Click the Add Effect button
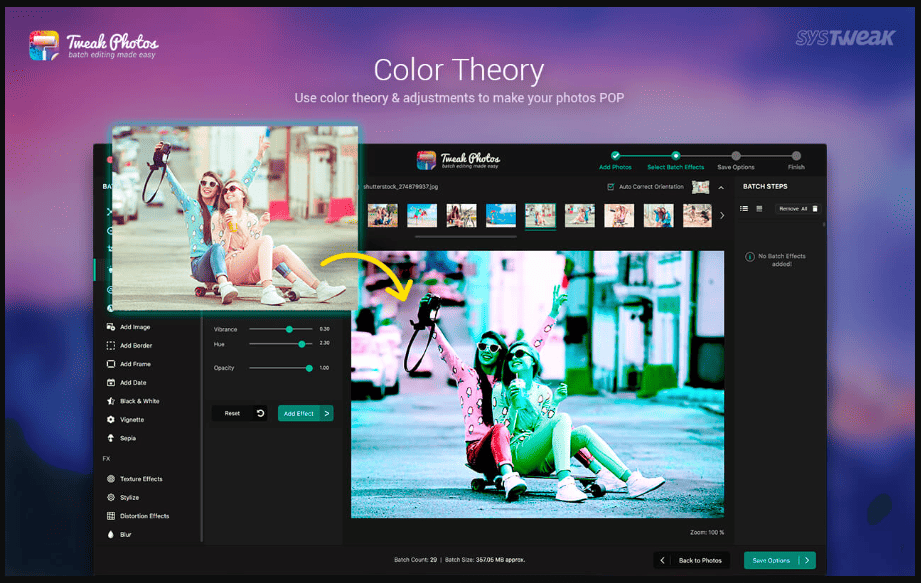 click(x=305, y=413)
